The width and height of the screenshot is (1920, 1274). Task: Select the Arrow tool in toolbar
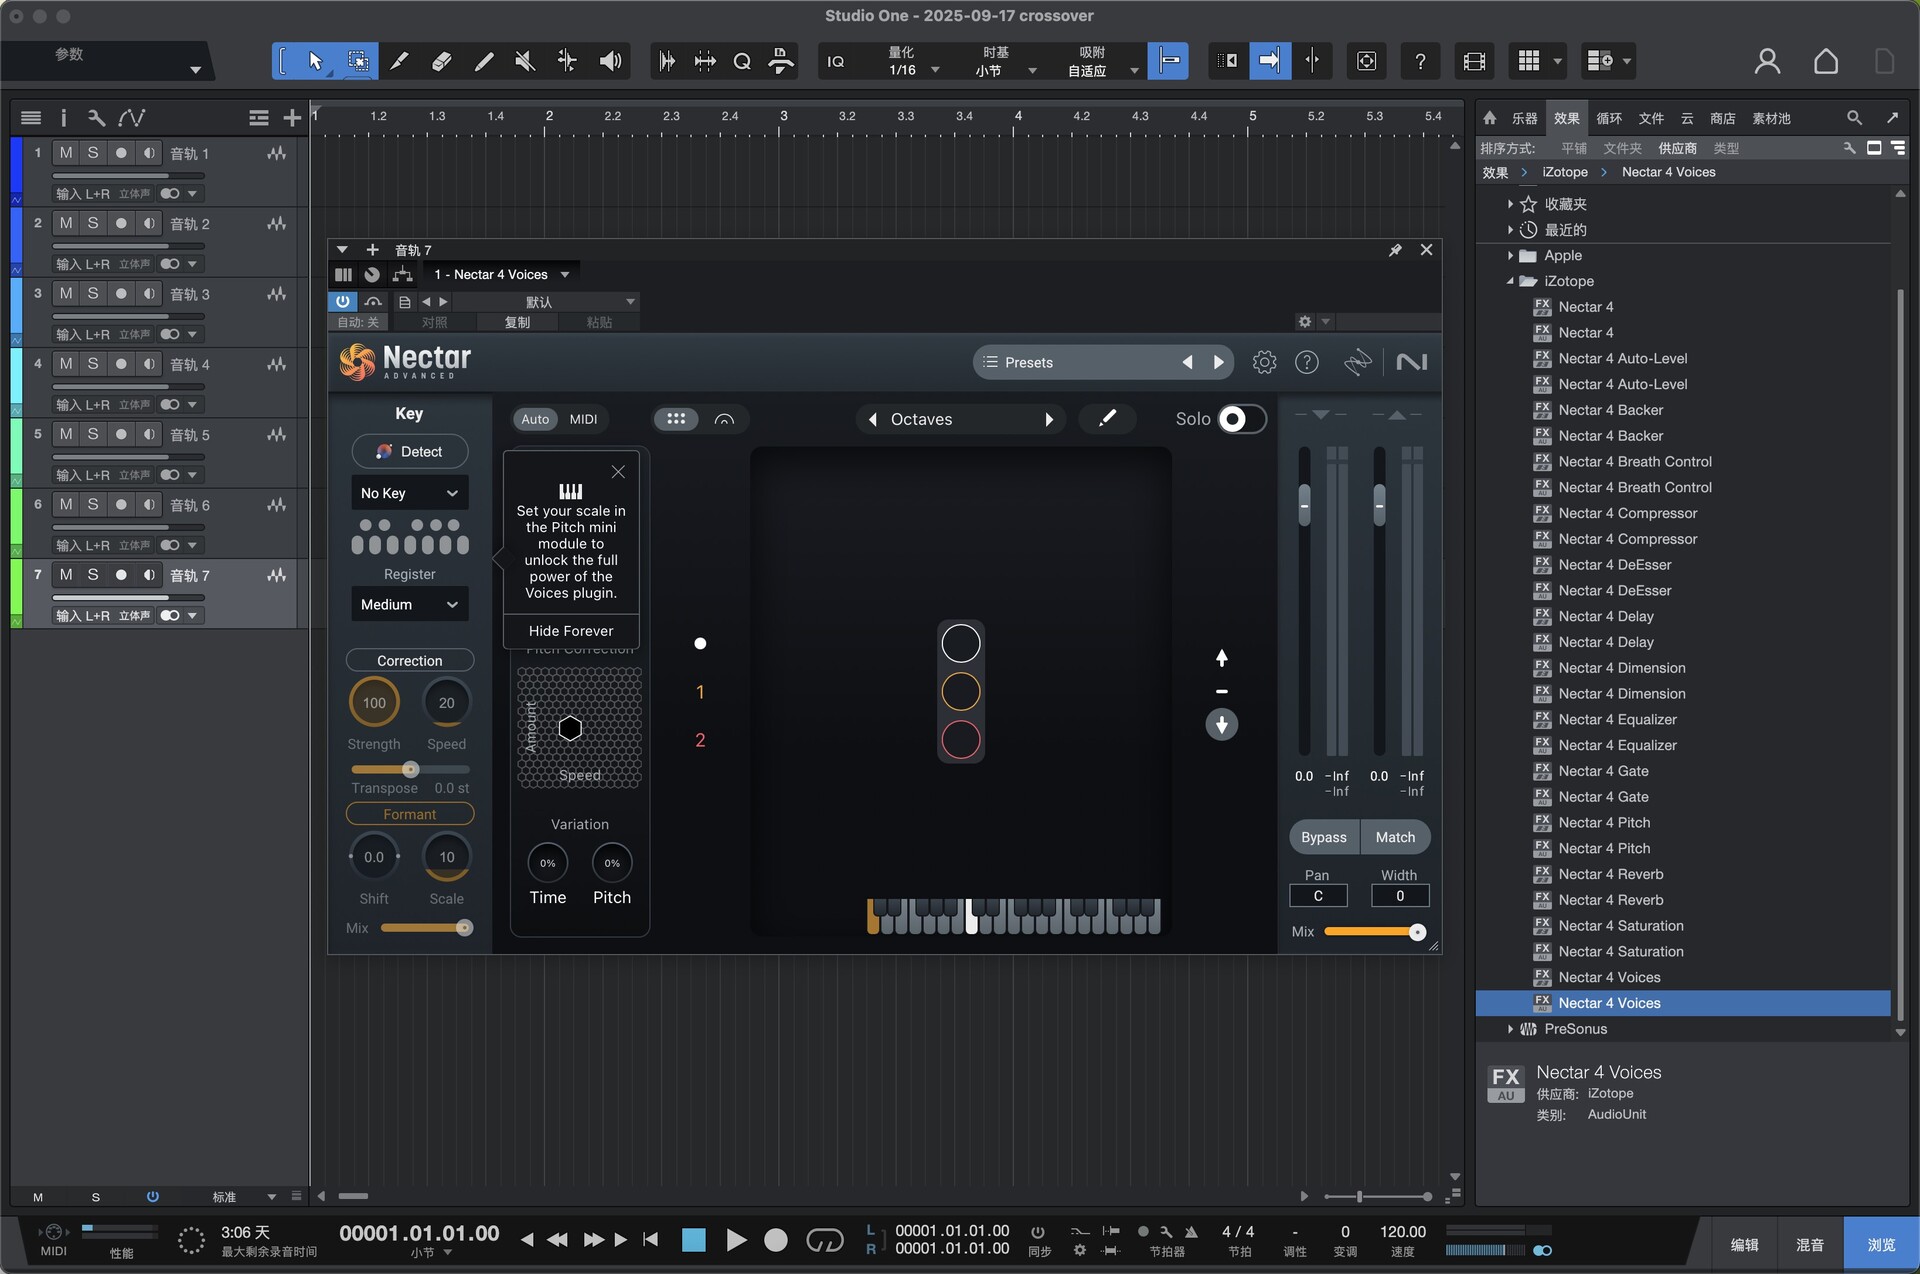[315, 61]
